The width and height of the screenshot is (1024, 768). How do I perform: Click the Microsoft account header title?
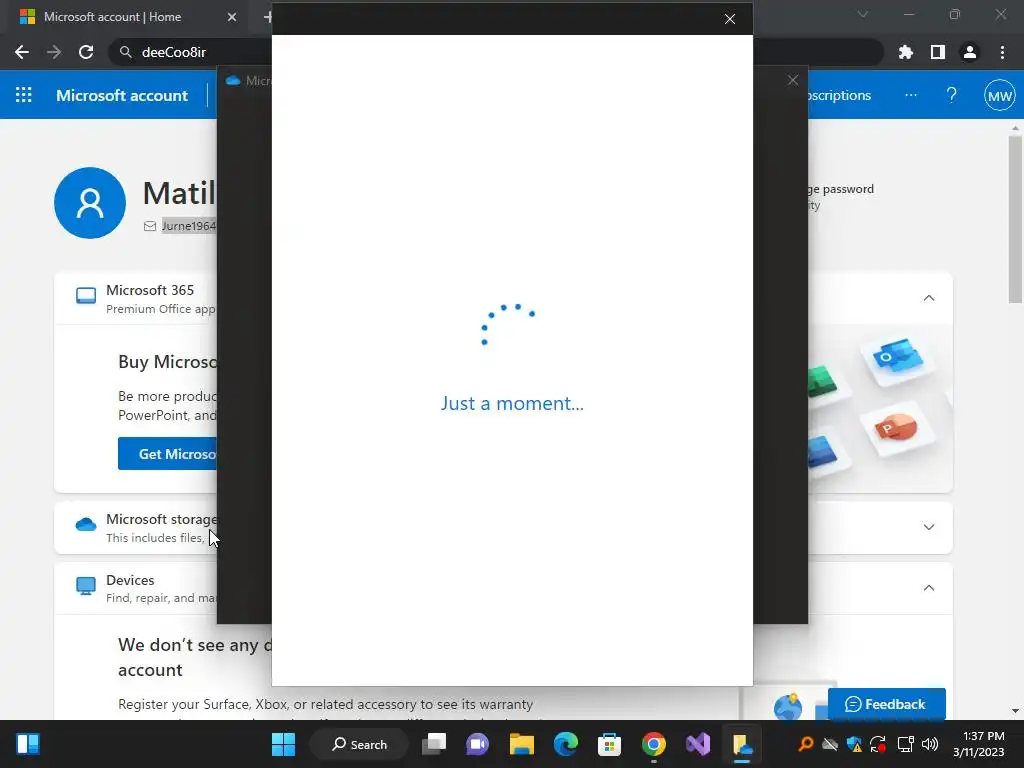click(x=122, y=95)
